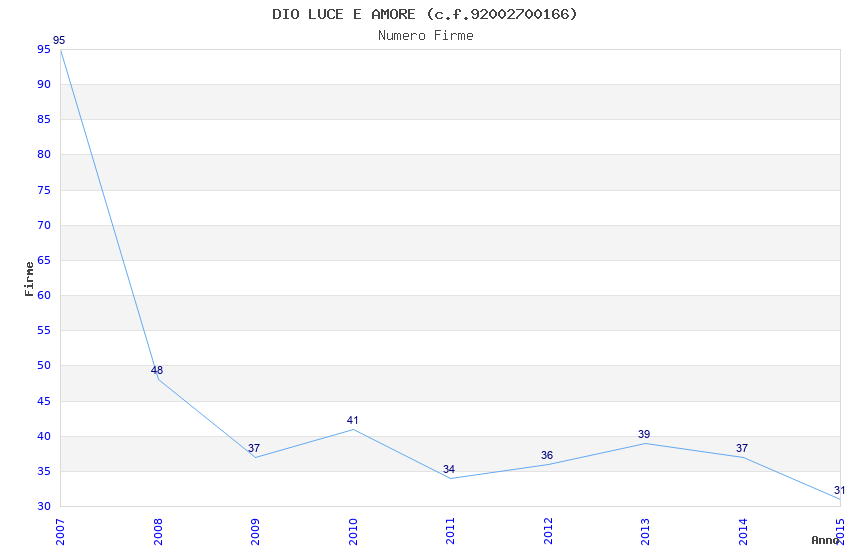Click the data label 34 for 2011
This screenshot has width=850, height=550.
point(449,469)
